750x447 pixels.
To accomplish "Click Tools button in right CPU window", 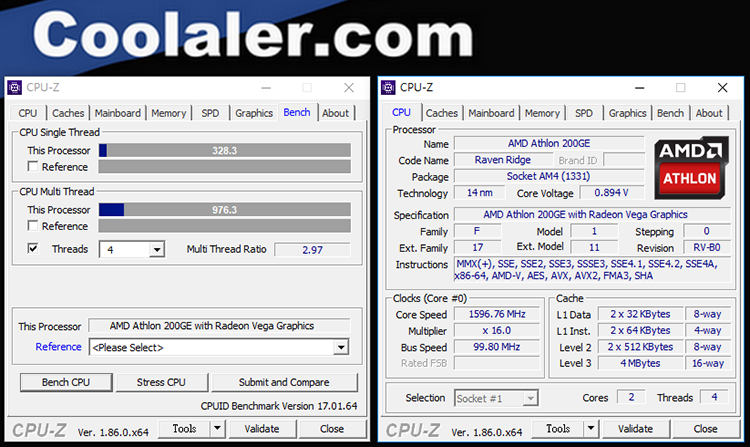I will click(x=558, y=428).
